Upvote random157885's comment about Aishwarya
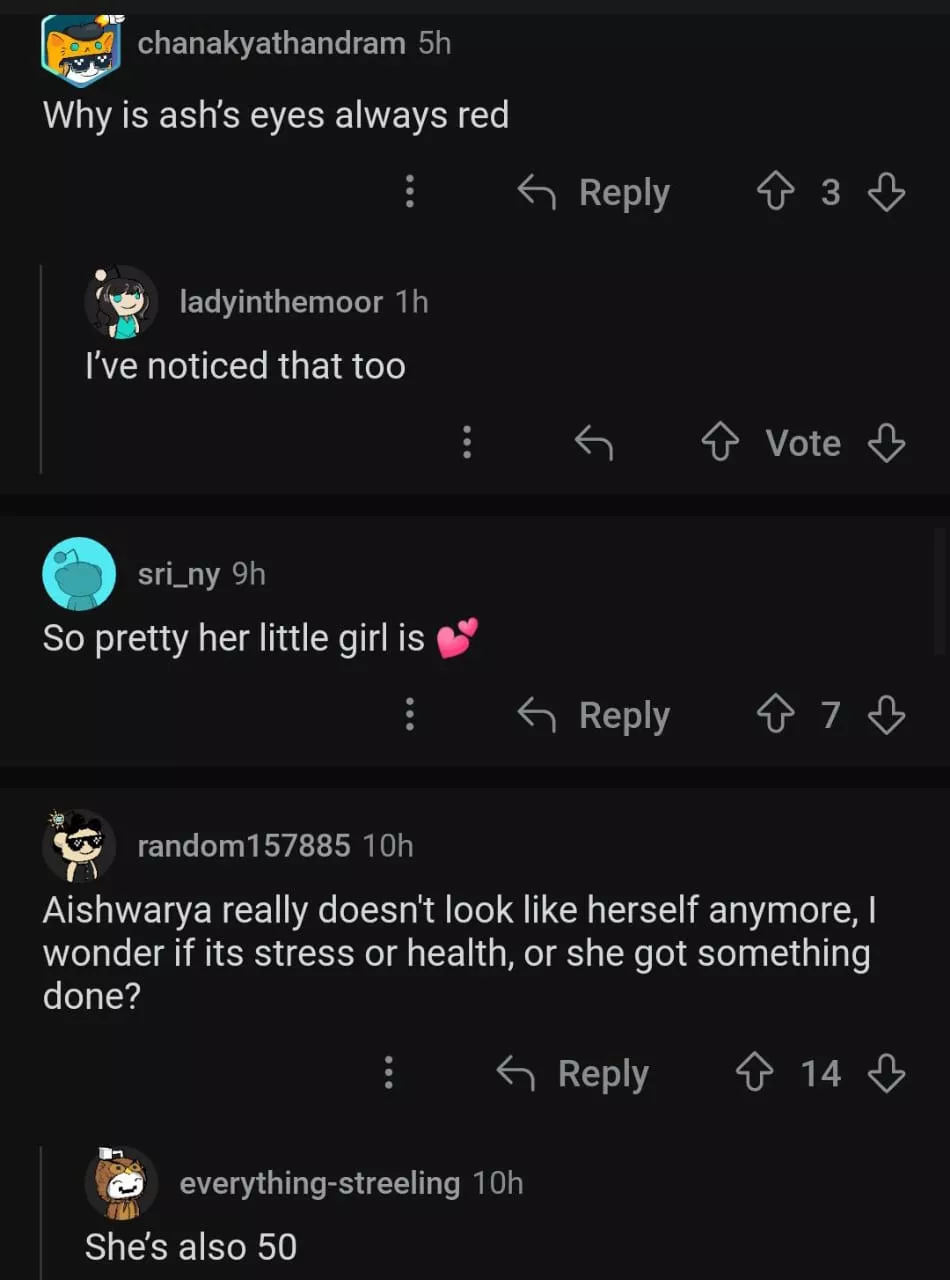This screenshot has height=1280, width=950. 753,1074
